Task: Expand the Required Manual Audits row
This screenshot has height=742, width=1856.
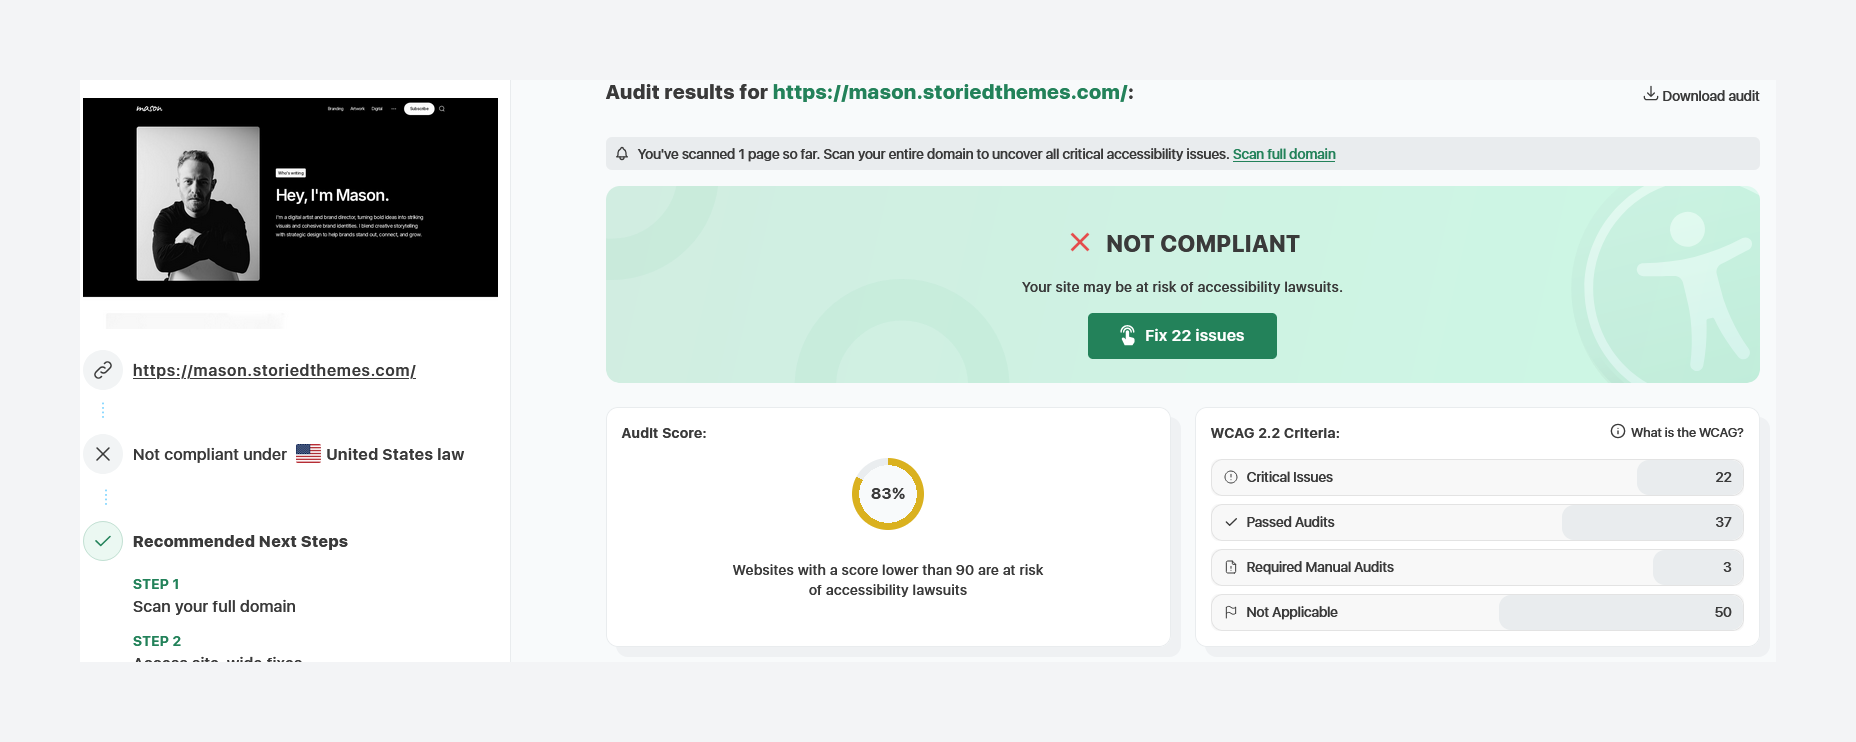Action: click(x=1476, y=567)
